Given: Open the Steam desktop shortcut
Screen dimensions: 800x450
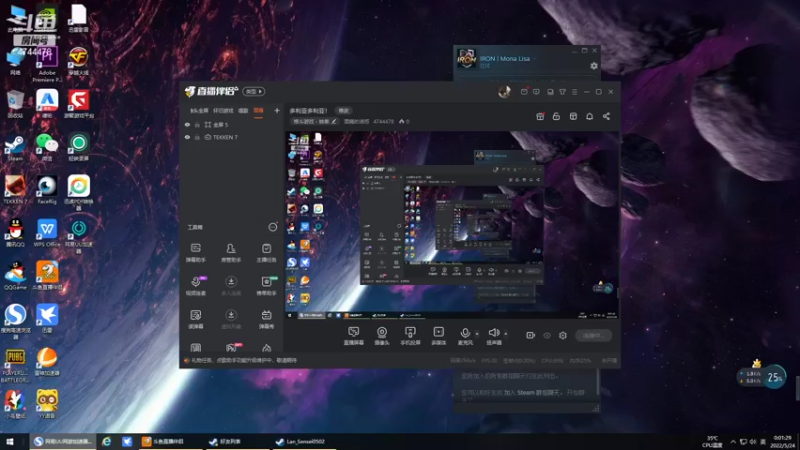Looking at the screenshot, I should pos(15,148).
